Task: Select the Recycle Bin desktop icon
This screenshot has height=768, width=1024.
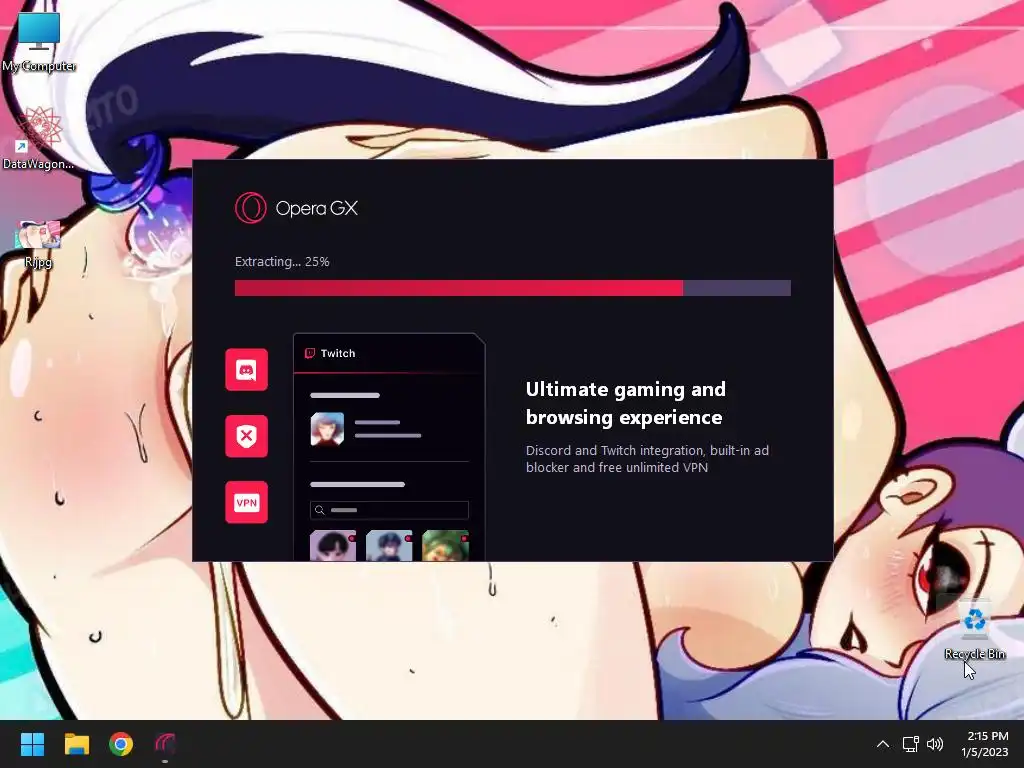Action: (974, 628)
